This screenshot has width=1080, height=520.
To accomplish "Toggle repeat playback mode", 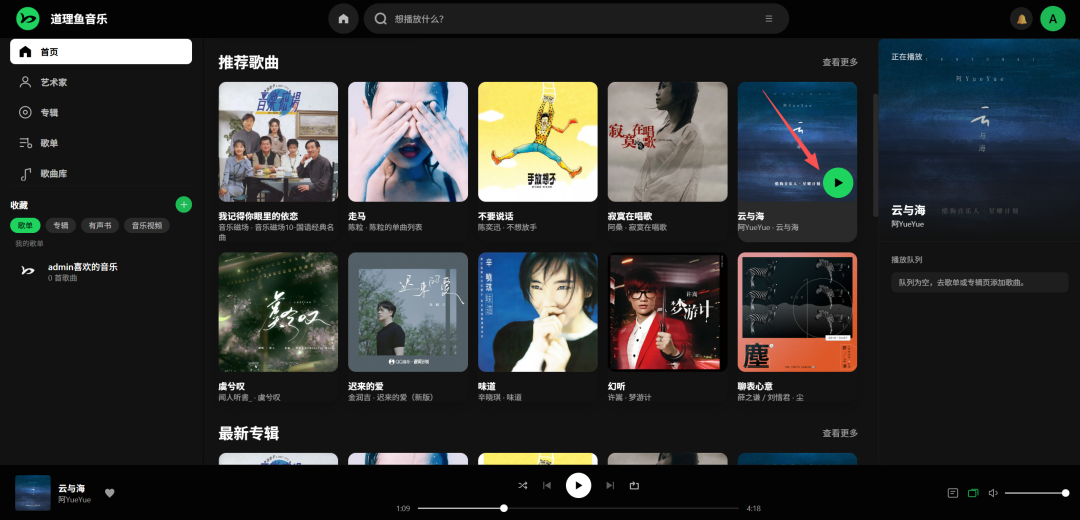I will point(634,486).
